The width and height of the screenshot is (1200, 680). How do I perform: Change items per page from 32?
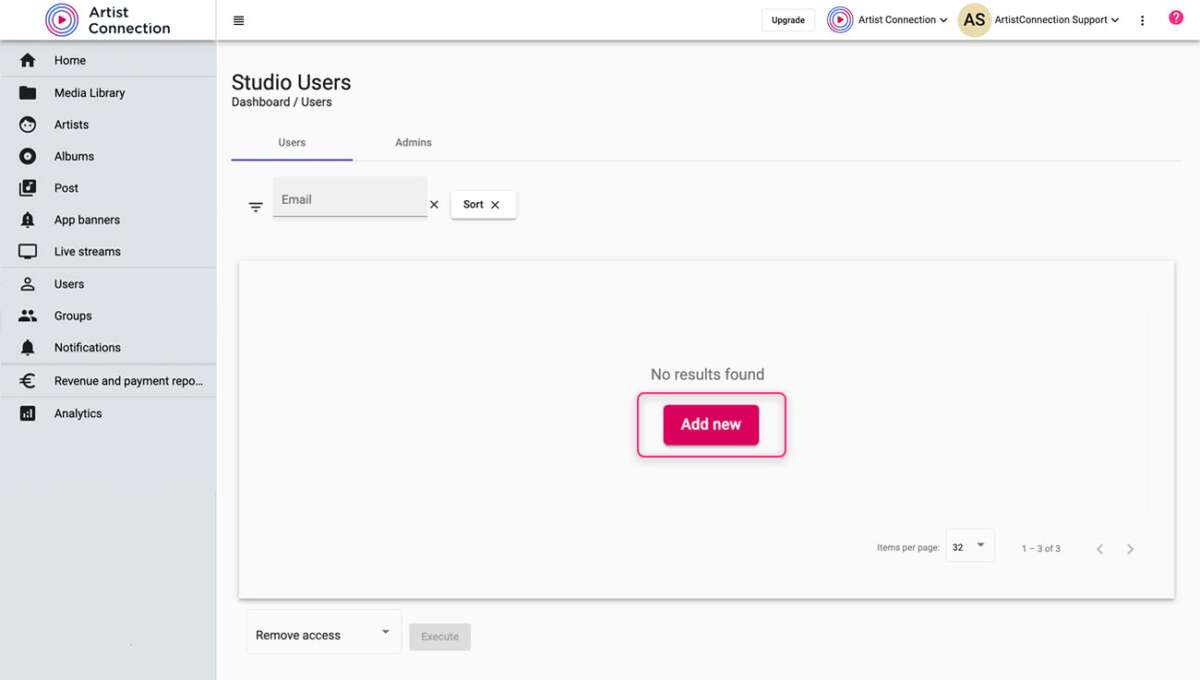[969, 545]
